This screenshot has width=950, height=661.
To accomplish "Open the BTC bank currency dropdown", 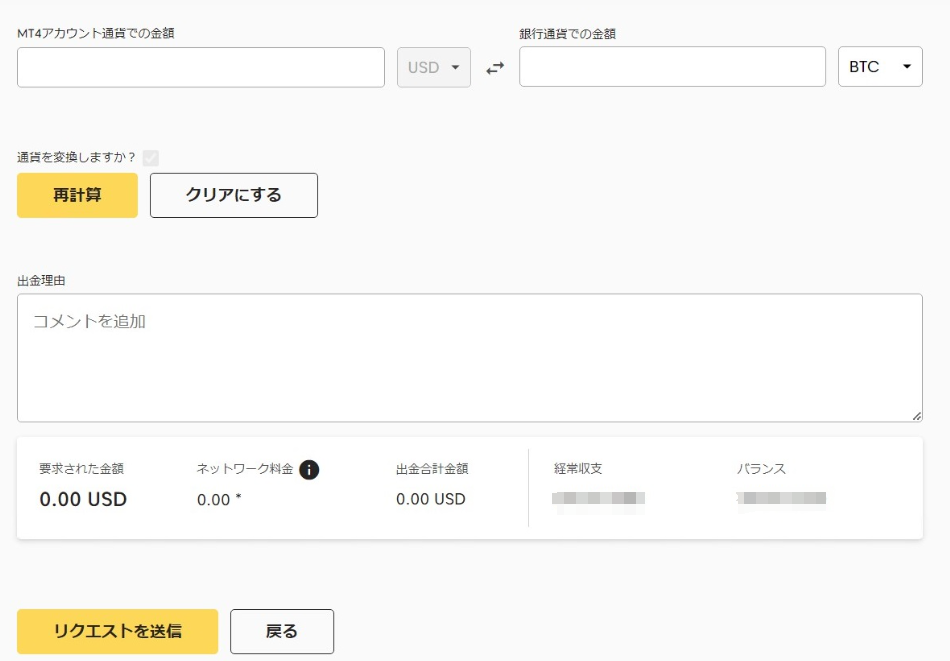I will (879, 67).
